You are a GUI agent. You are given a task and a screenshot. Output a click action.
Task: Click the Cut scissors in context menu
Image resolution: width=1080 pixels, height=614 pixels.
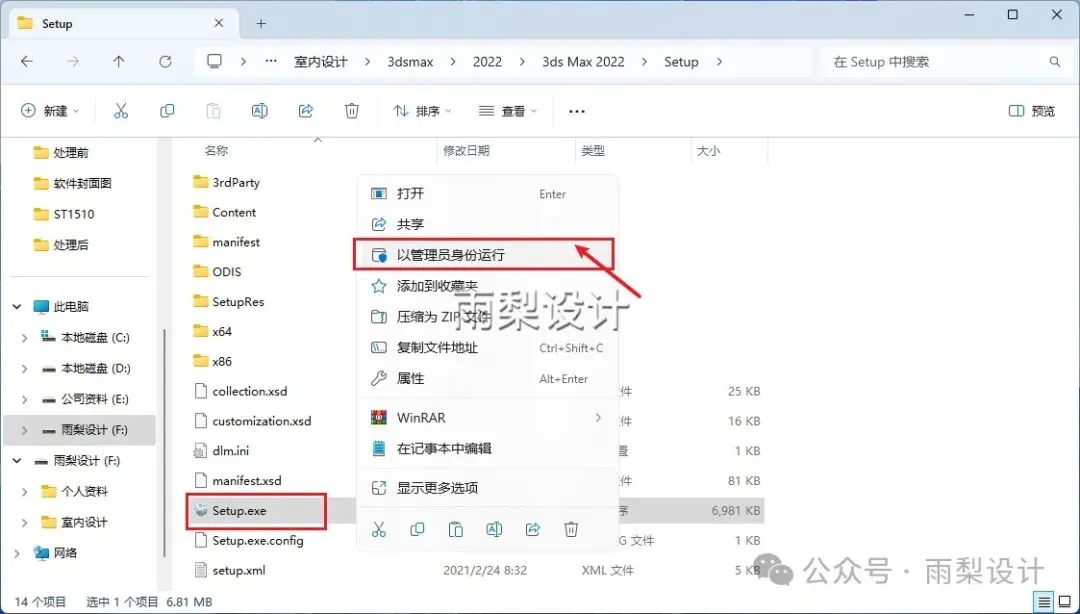point(379,529)
